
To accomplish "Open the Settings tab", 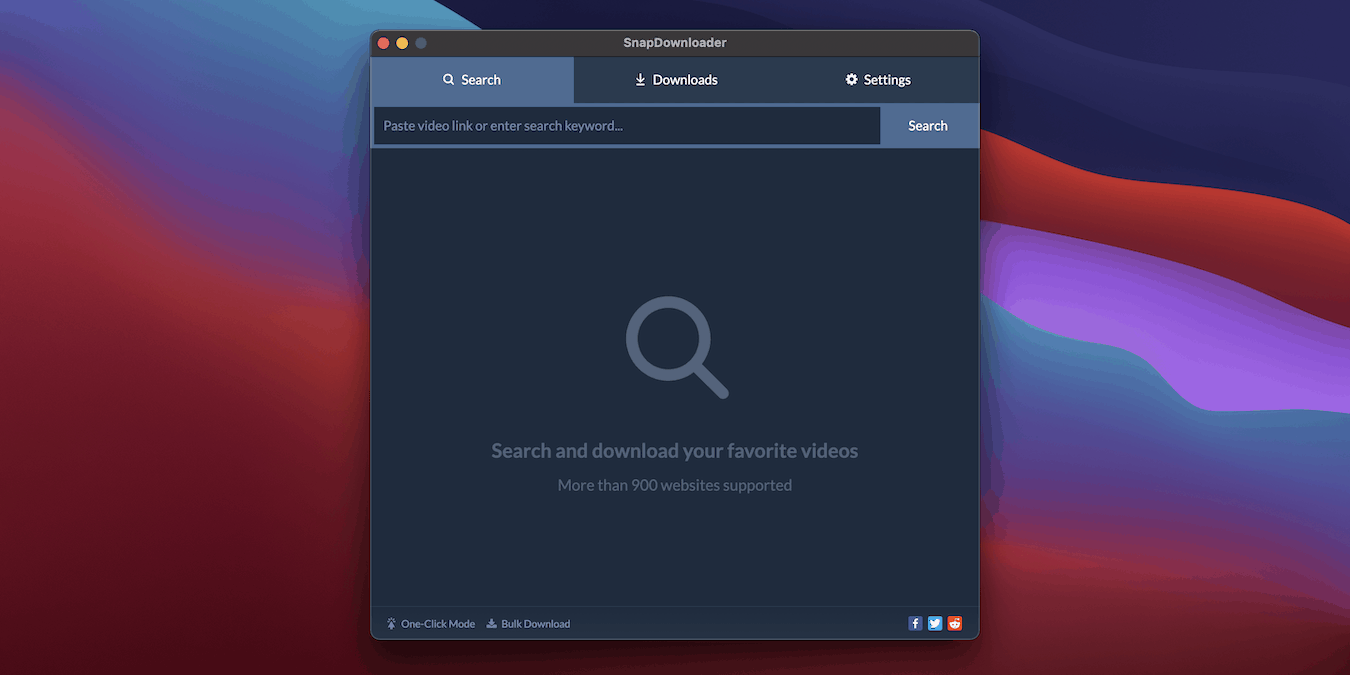I will pyautogui.click(x=877, y=79).
